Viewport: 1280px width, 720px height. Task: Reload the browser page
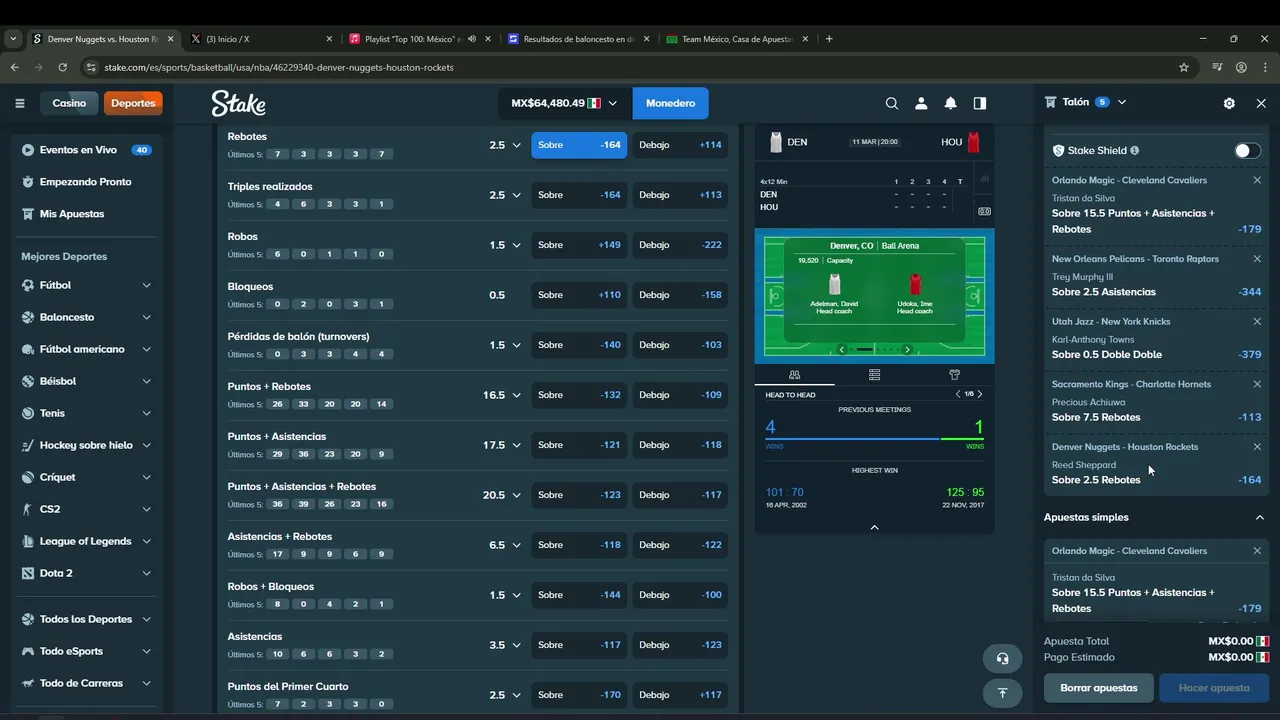(x=62, y=67)
